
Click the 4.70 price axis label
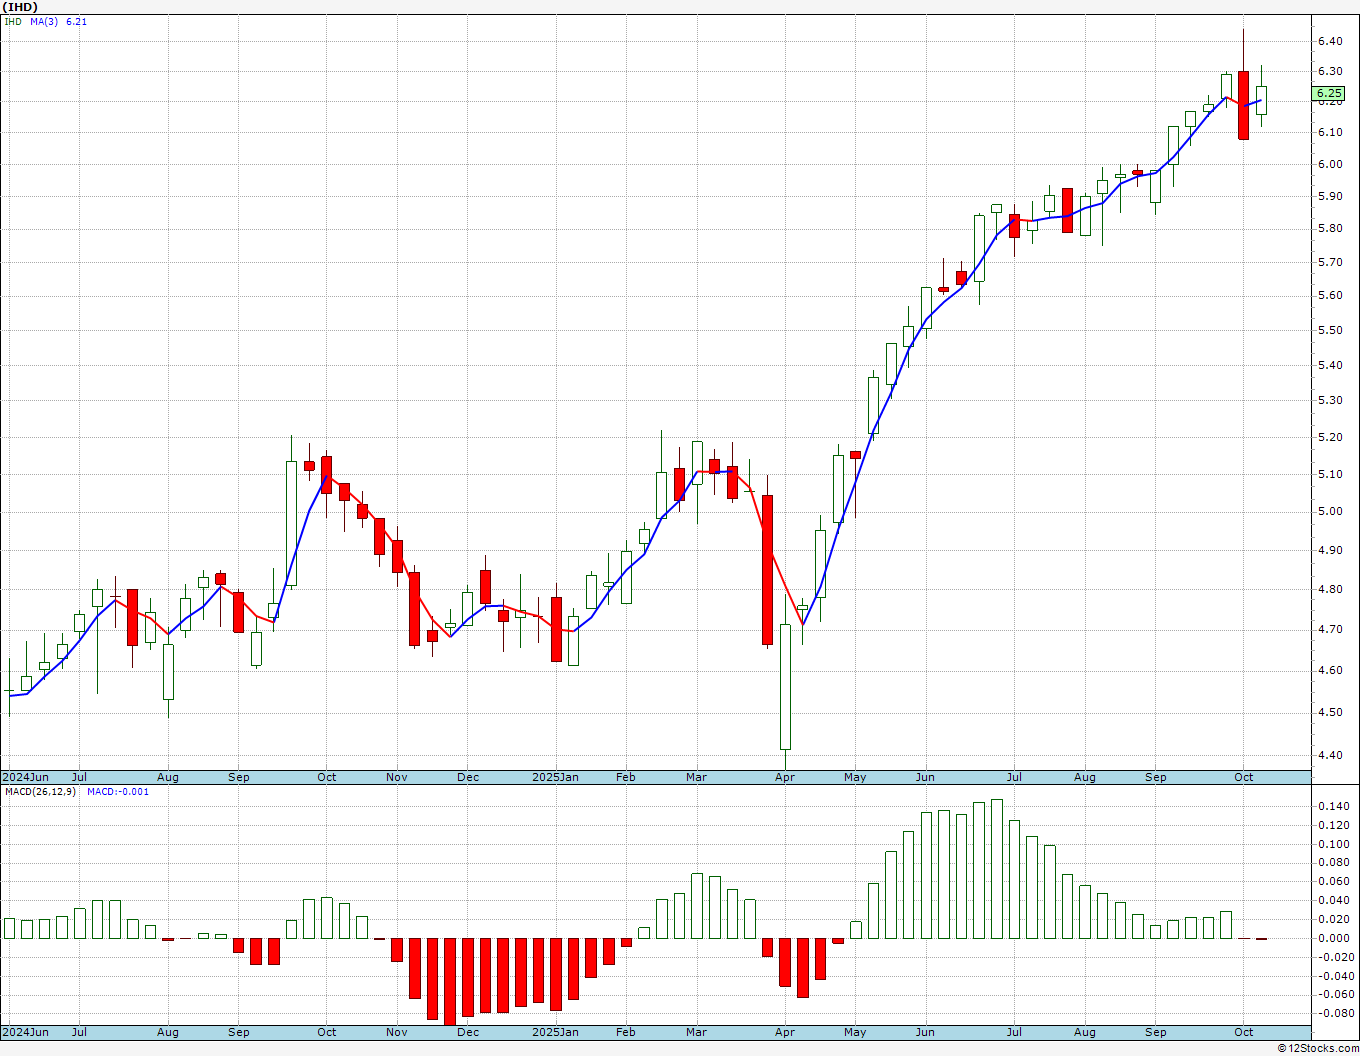[x=1329, y=629]
